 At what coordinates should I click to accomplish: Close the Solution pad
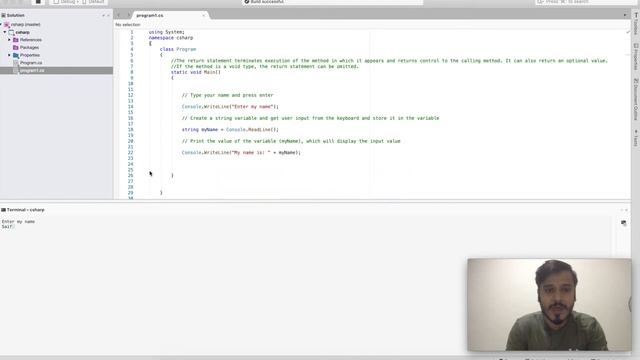(109, 15)
